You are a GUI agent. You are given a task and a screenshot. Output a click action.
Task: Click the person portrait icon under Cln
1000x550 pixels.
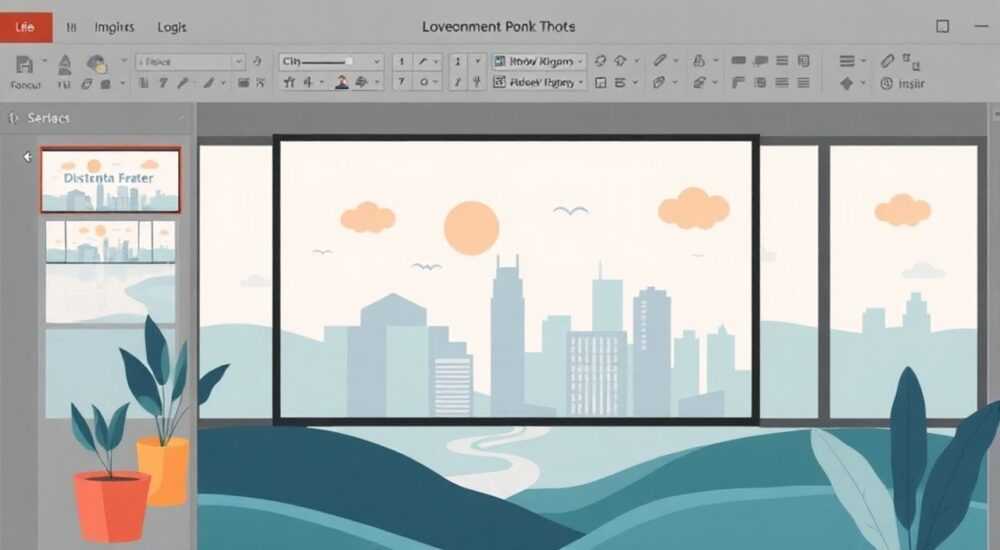[x=342, y=82]
